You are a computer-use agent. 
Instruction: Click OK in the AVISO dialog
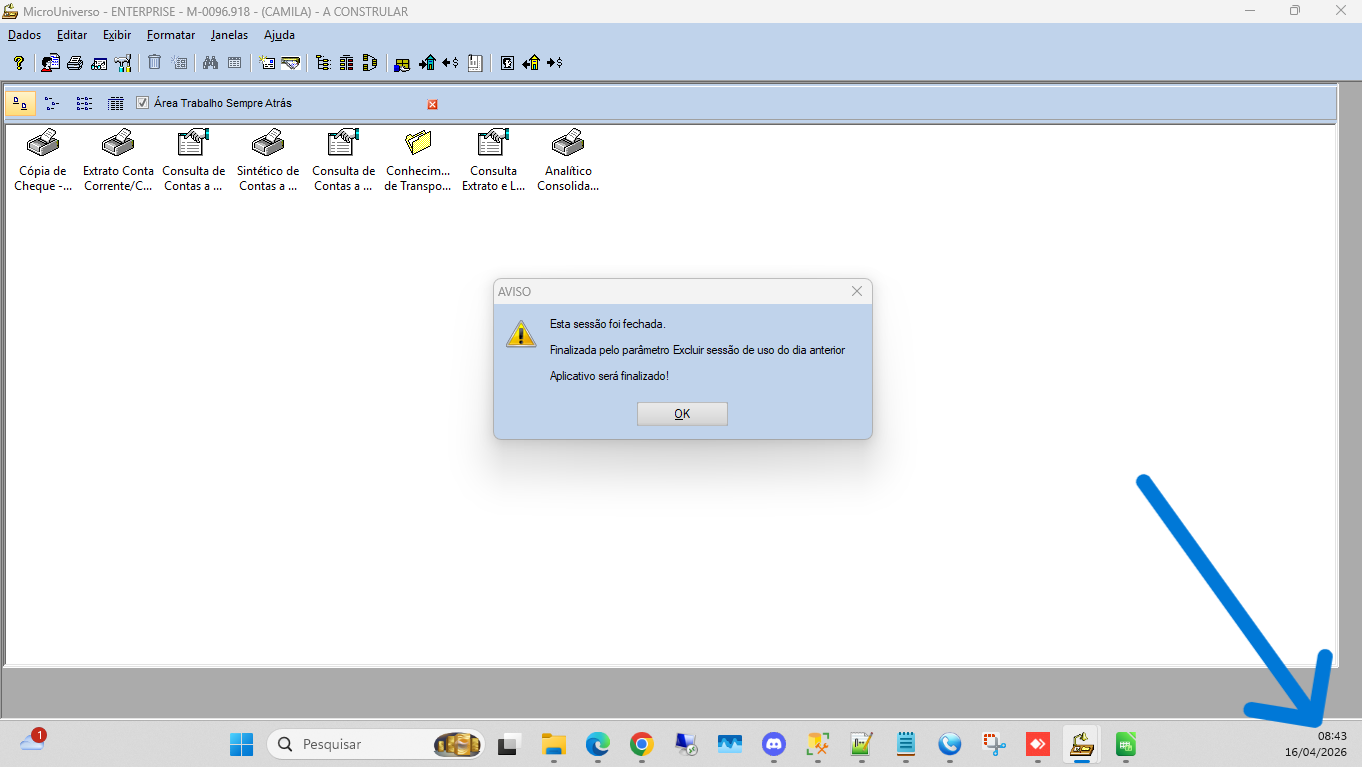(682, 414)
